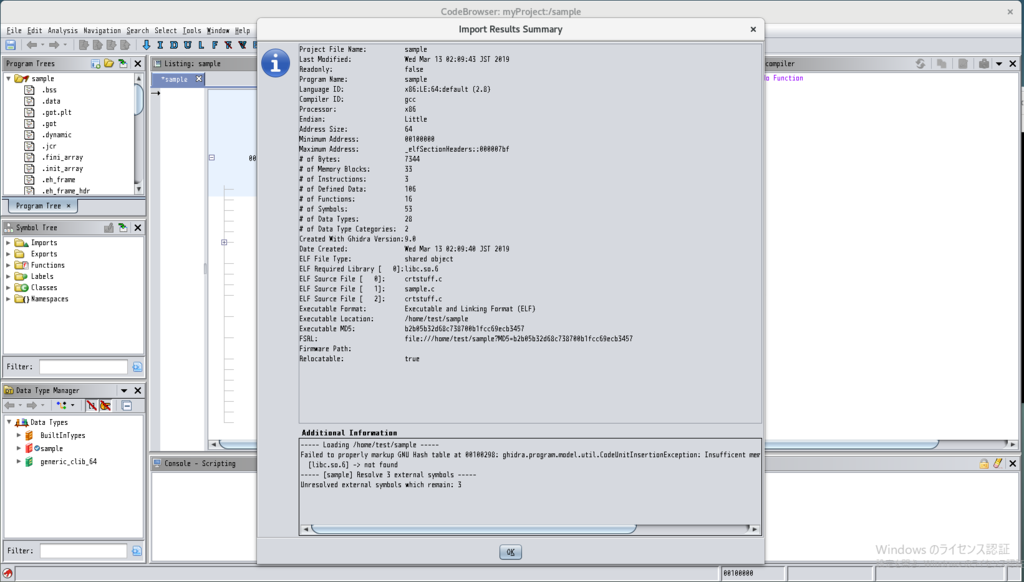The width and height of the screenshot is (1024, 582).
Task: Click the Console scroll lock icon
Action: point(984,463)
